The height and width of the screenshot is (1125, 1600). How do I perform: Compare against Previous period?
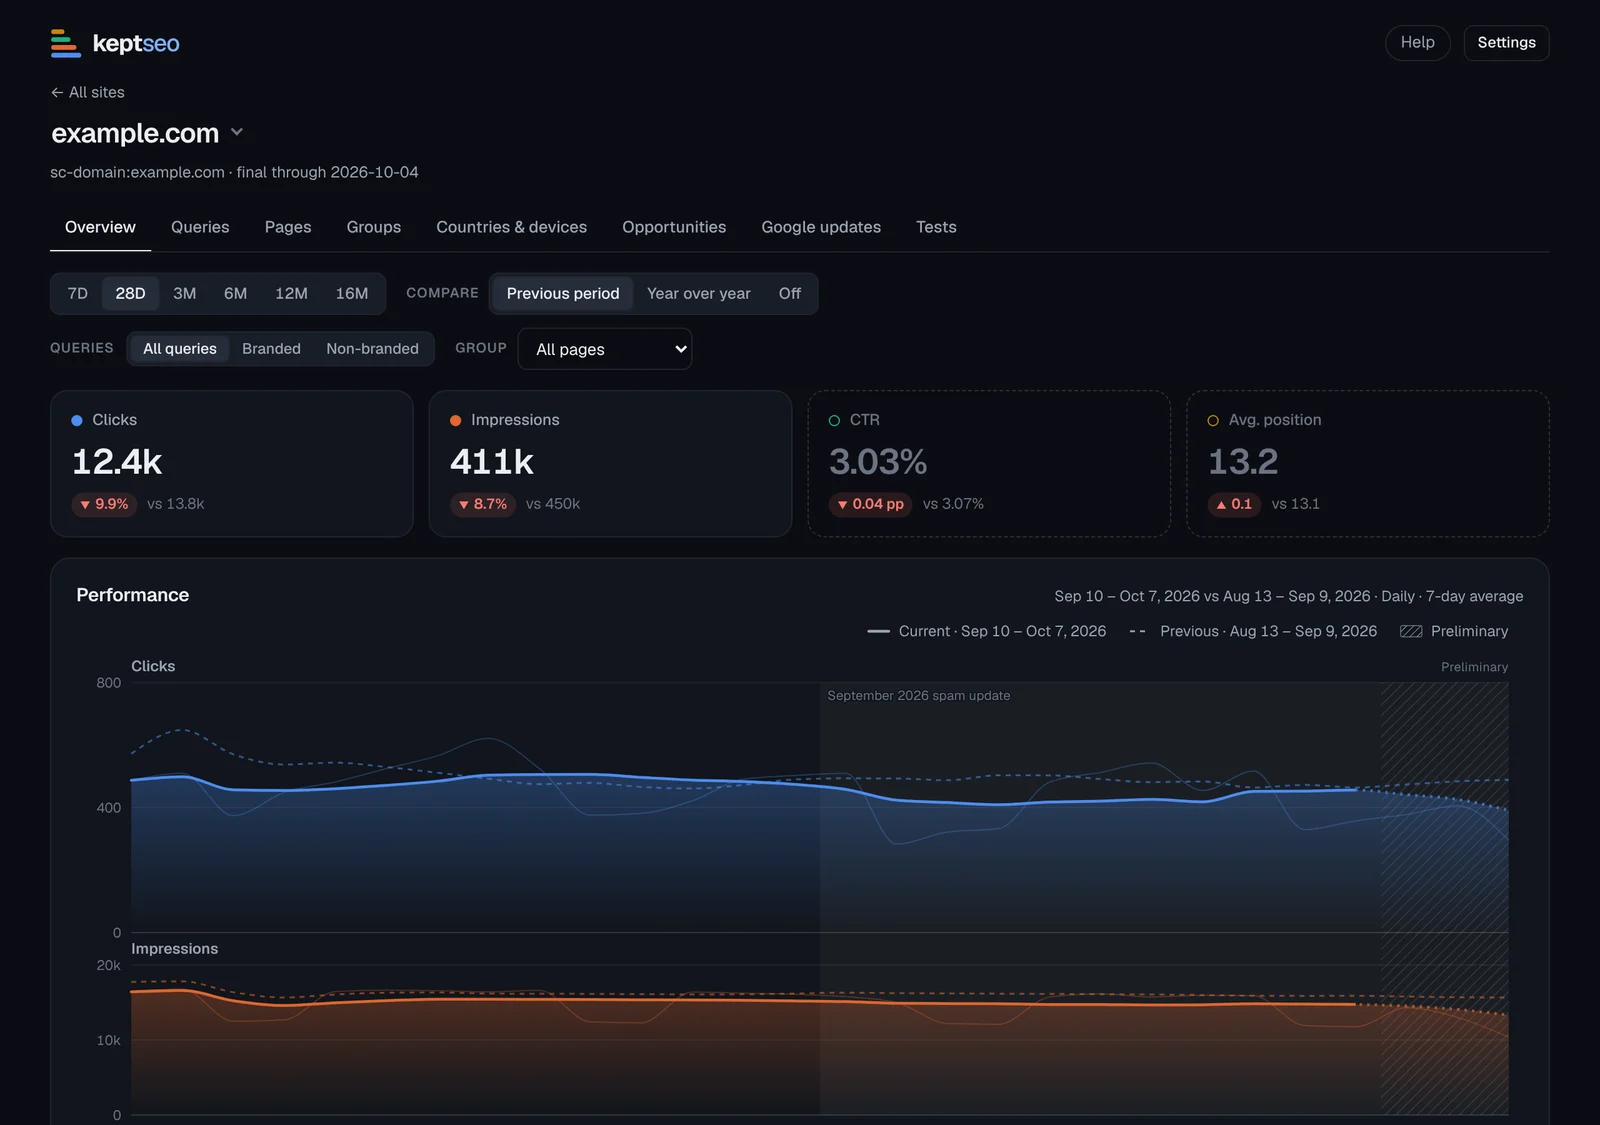click(x=563, y=293)
